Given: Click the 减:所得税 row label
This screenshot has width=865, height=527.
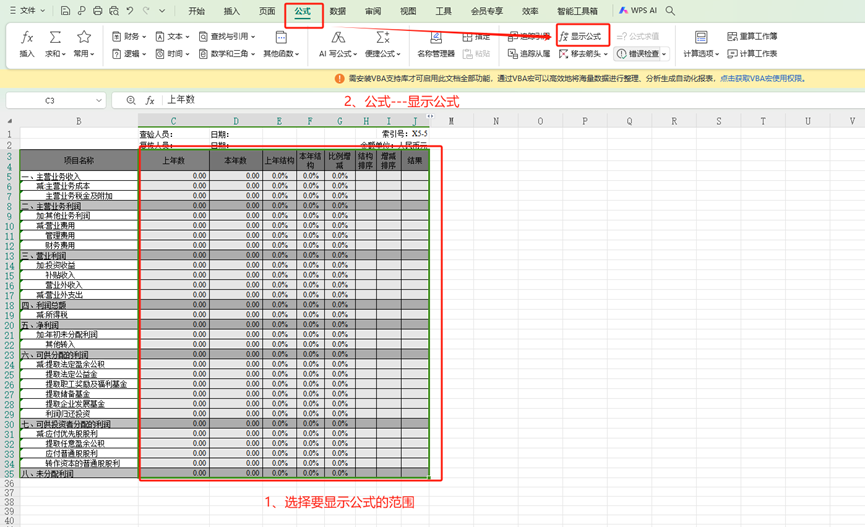Looking at the screenshot, I should coord(79,315).
